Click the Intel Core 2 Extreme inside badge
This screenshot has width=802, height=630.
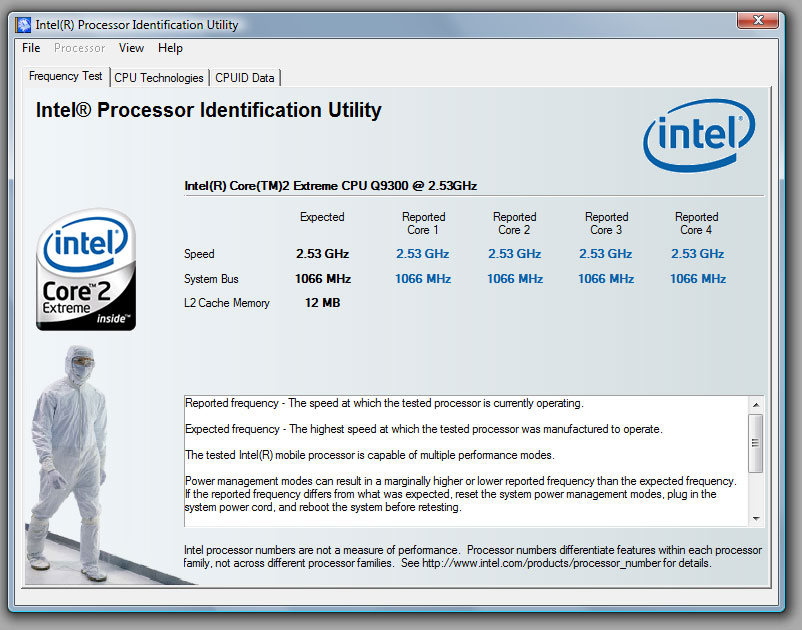pyautogui.click(x=86, y=269)
